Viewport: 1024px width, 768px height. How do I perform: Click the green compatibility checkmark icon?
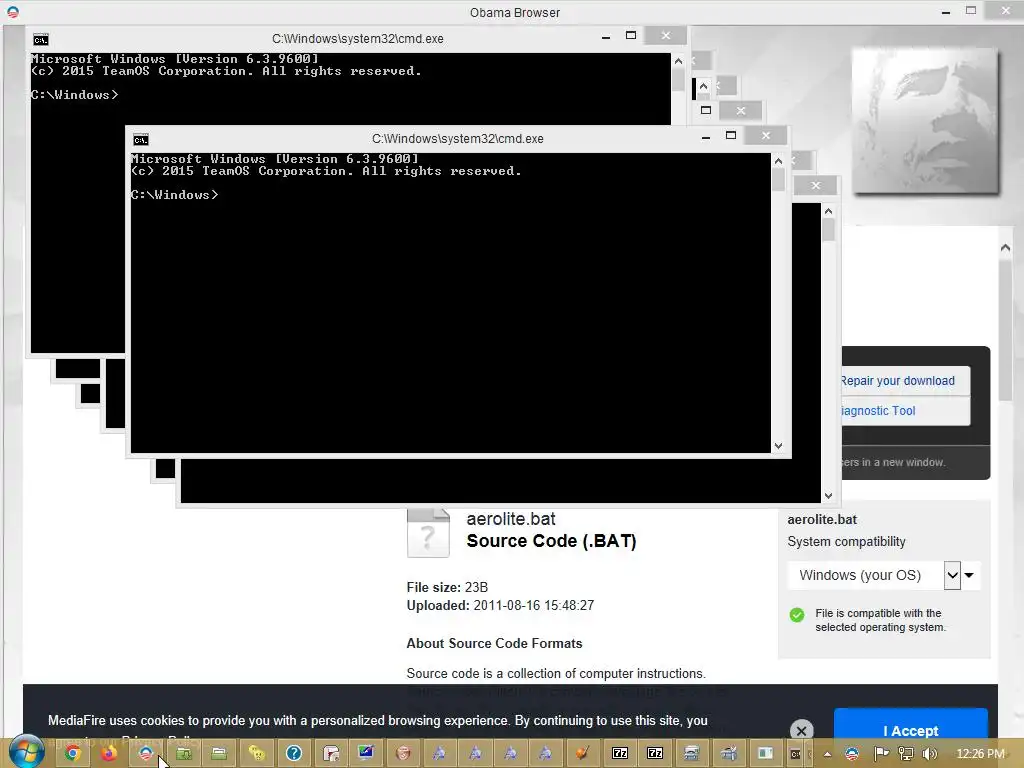[797, 615]
